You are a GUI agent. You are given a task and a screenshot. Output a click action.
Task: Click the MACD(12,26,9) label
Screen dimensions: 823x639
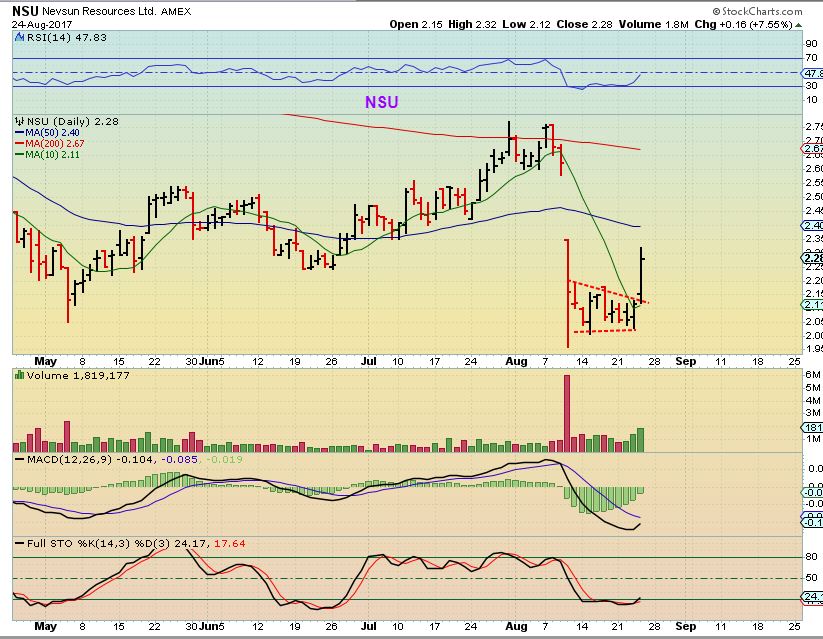(x=69, y=459)
